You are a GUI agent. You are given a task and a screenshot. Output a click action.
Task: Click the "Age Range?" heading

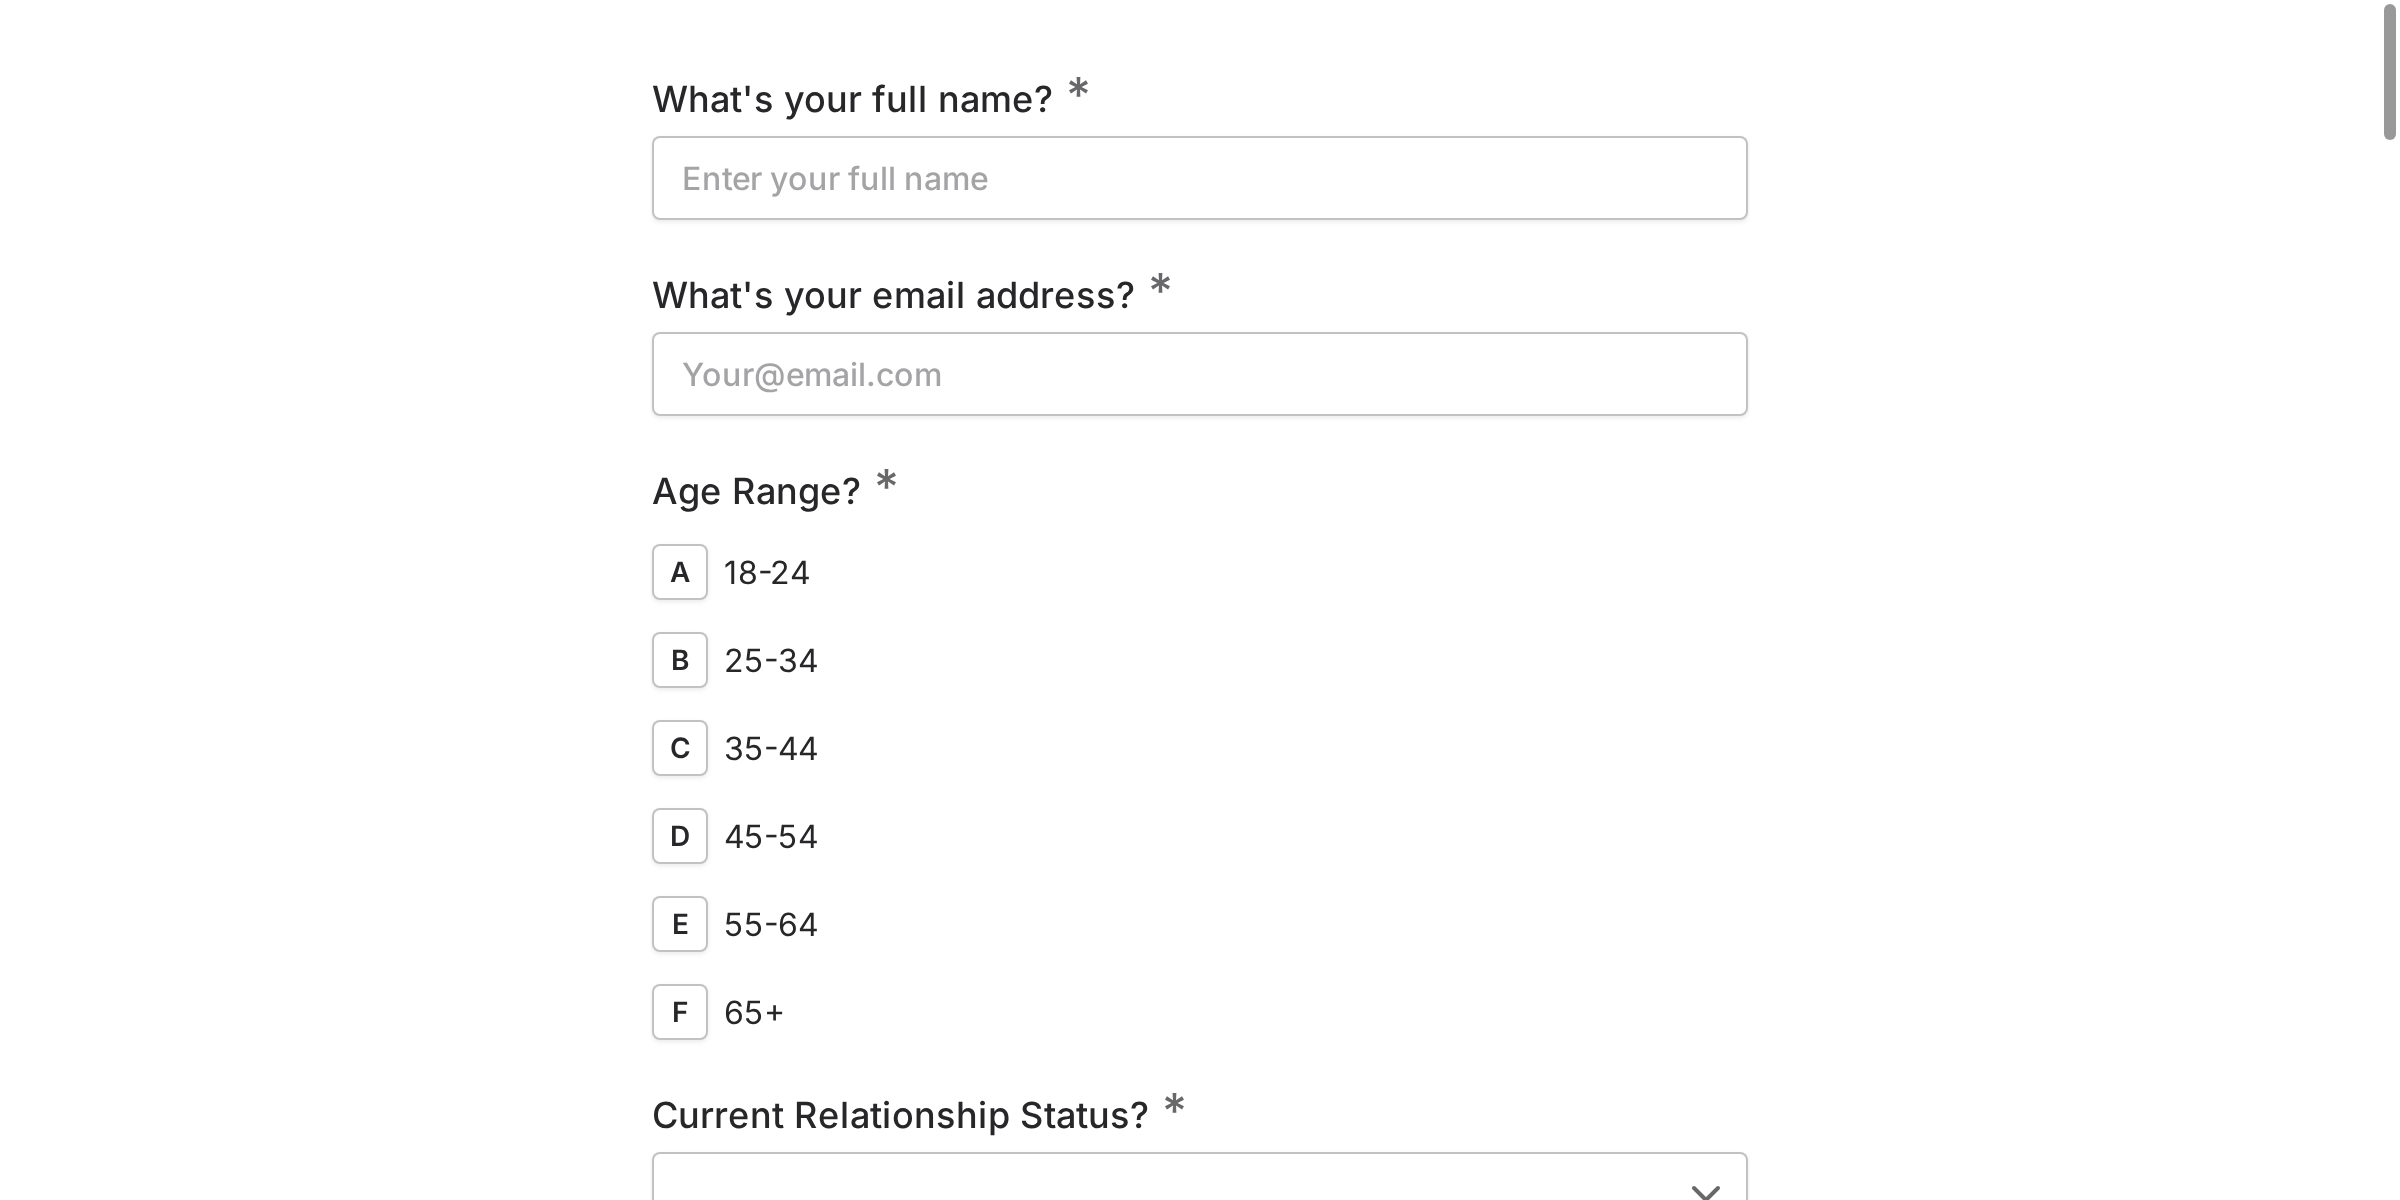(x=756, y=491)
